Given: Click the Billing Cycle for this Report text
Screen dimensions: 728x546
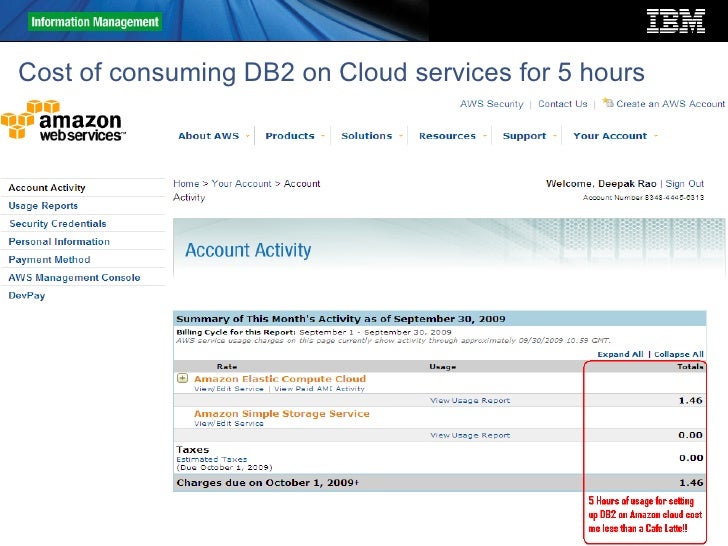Looking at the screenshot, I should tap(314, 332).
